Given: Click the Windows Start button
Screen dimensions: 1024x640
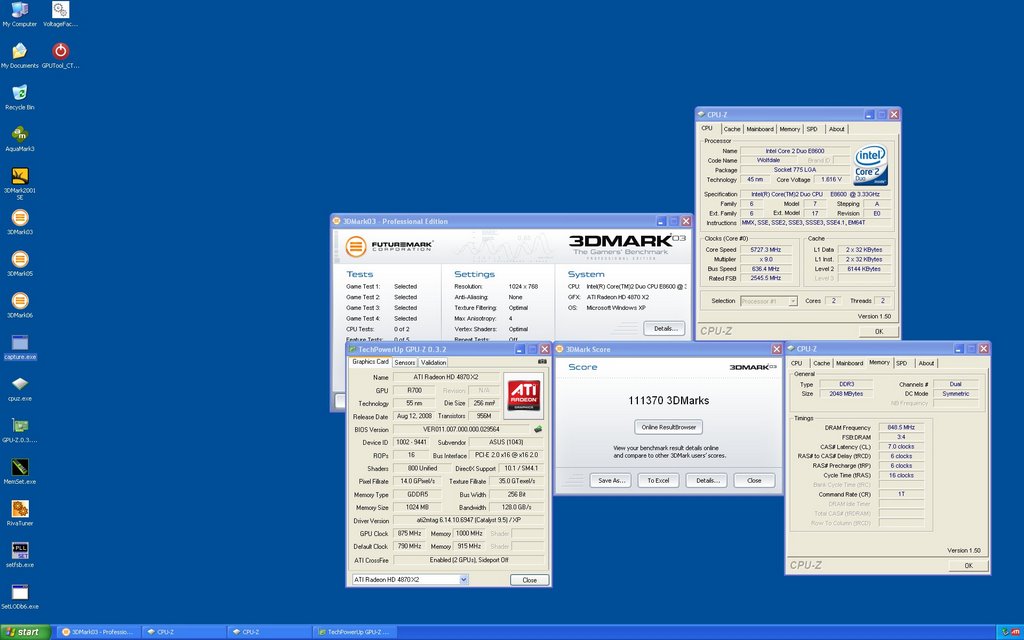Looking at the screenshot, I should (x=24, y=632).
